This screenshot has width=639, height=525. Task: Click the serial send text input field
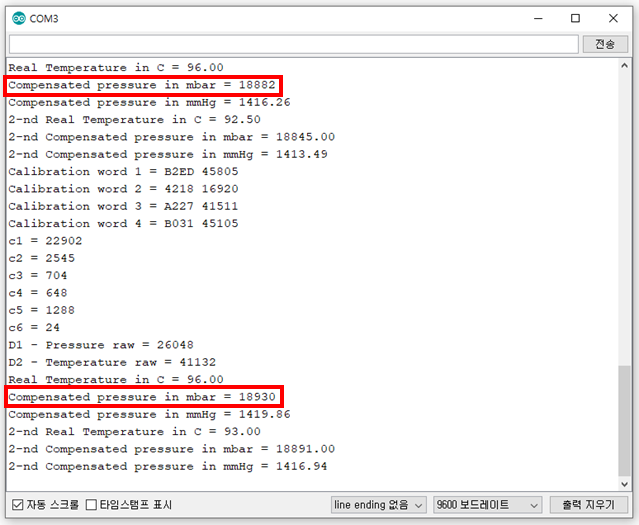point(293,44)
